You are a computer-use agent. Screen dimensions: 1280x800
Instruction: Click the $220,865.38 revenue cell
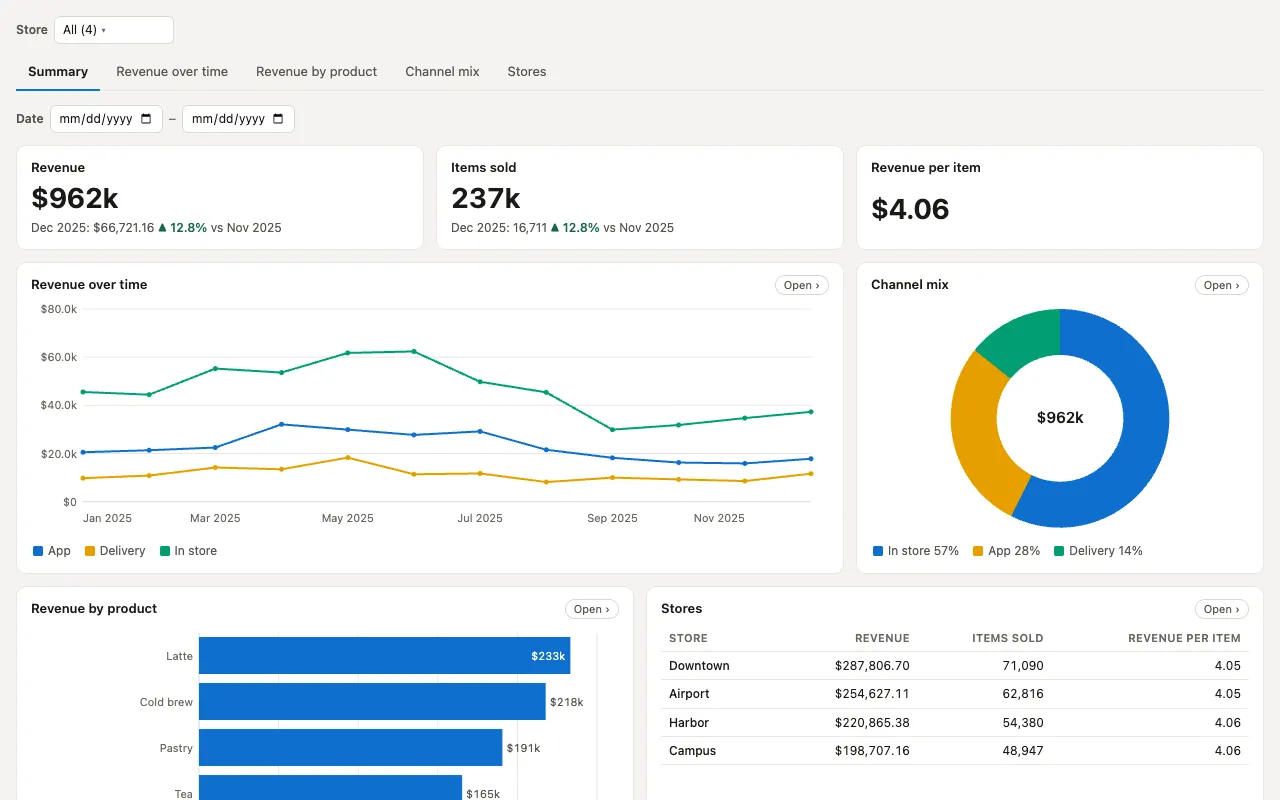[x=872, y=723]
